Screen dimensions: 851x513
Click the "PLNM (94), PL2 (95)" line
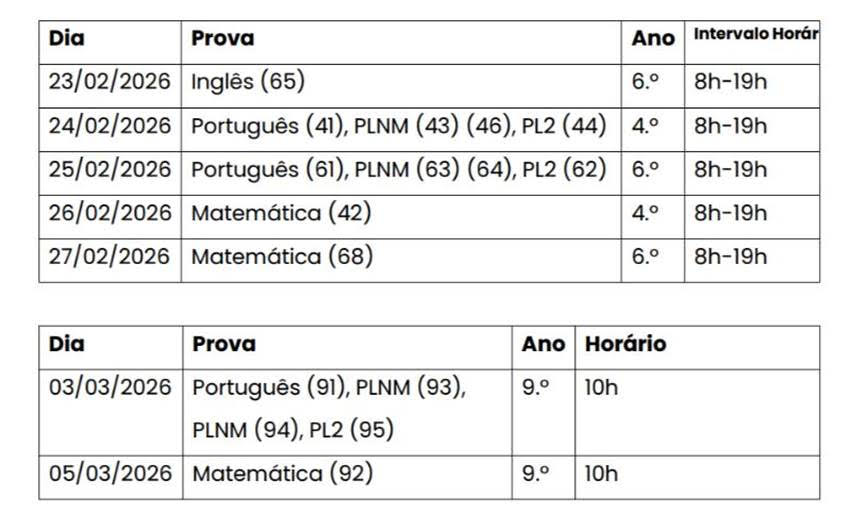[x=293, y=430]
